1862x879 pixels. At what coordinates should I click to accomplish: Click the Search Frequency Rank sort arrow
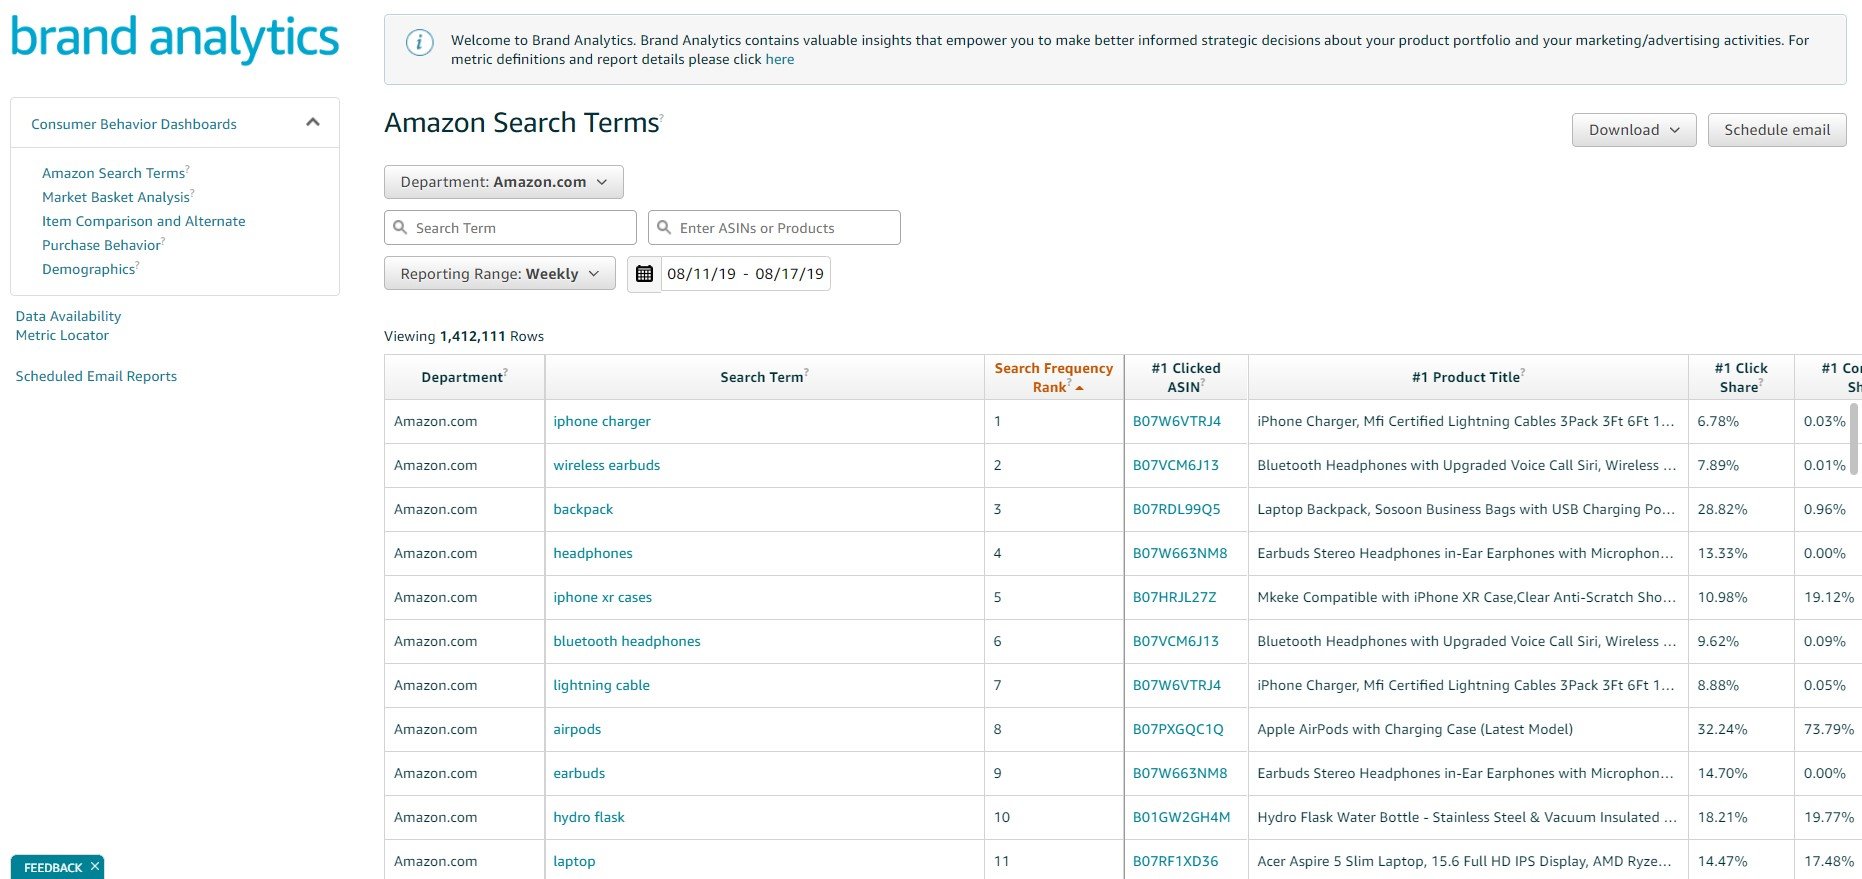(1079, 388)
